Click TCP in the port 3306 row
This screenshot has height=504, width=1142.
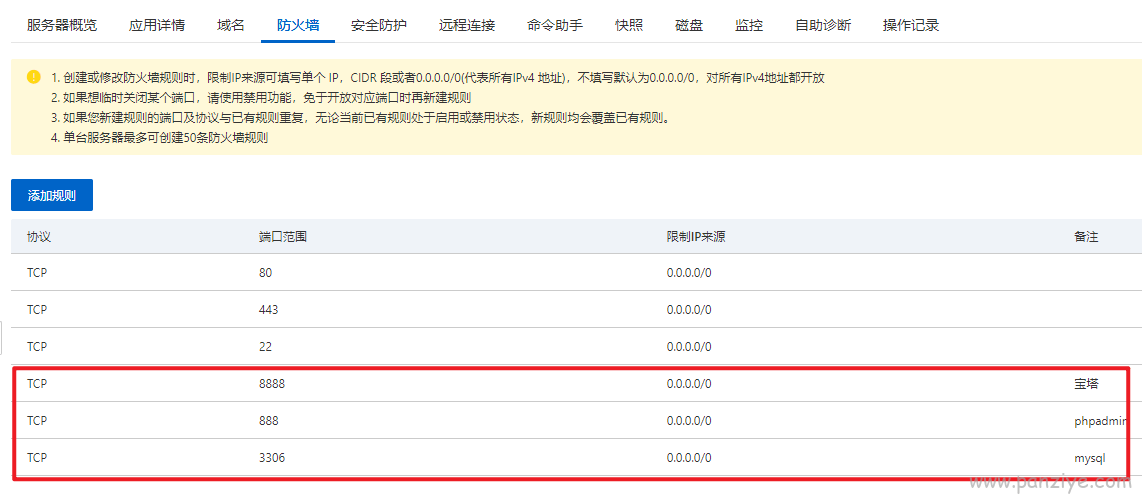point(37,457)
